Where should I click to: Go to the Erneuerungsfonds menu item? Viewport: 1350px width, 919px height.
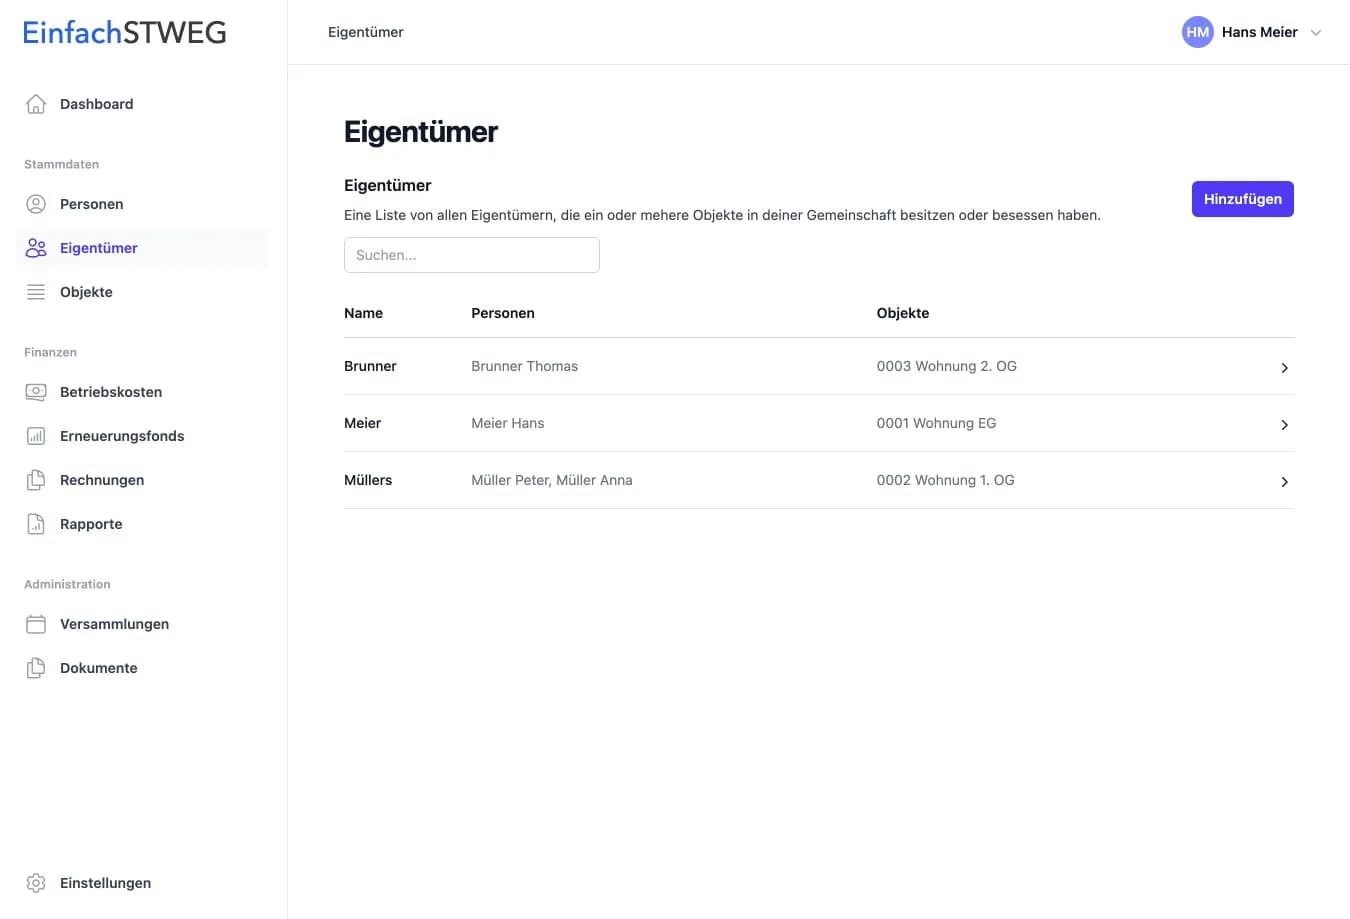coord(122,436)
